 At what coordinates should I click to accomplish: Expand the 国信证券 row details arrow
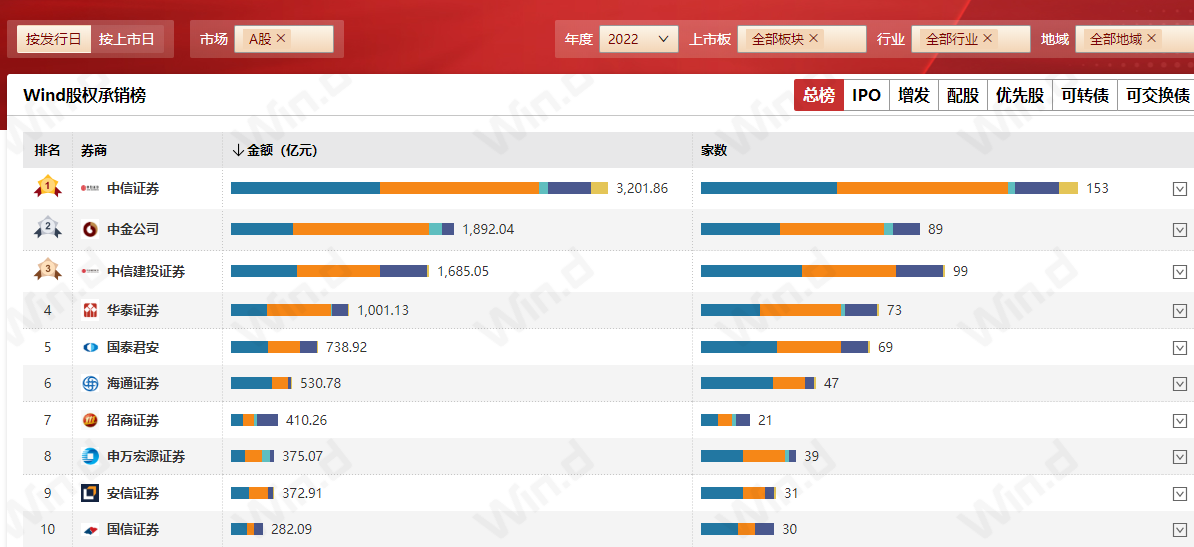tap(1180, 529)
